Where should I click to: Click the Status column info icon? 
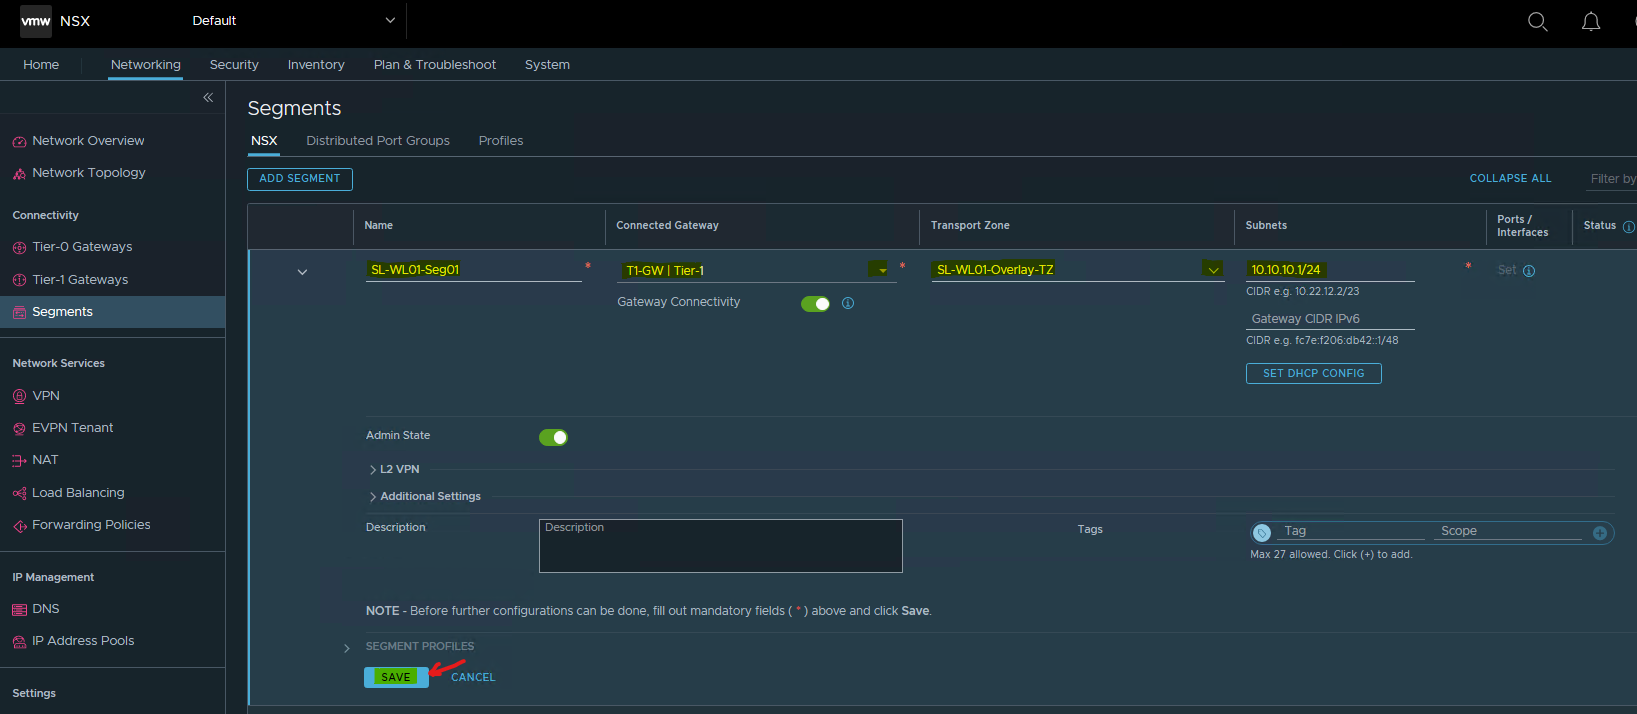coord(1628,227)
